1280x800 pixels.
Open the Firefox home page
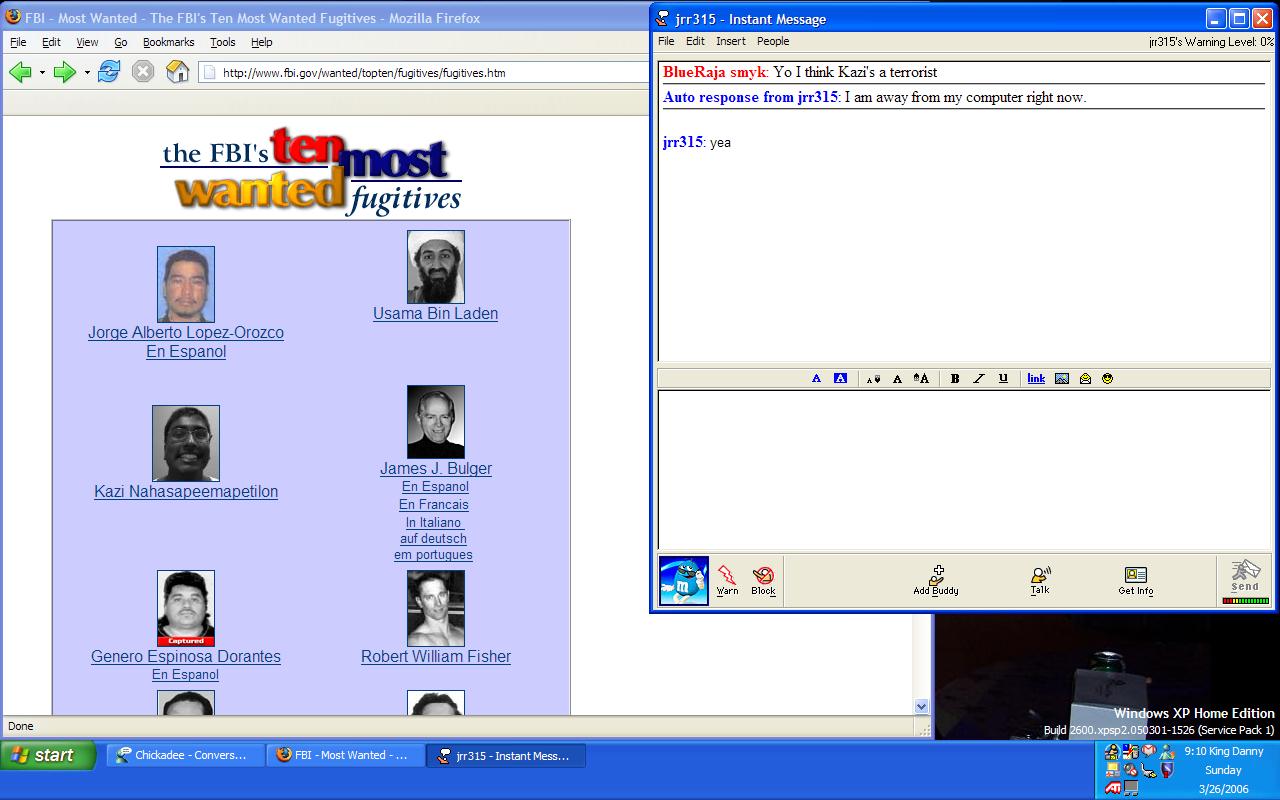tap(178, 72)
